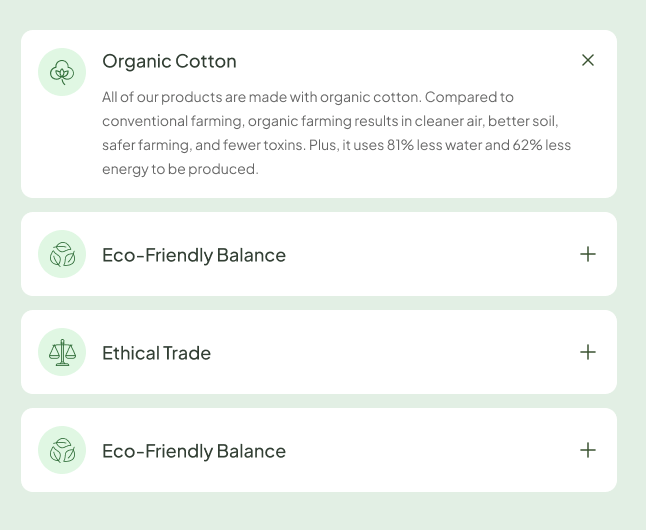Expand the last Eco-Friendly Balance plus icon
The height and width of the screenshot is (530, 646).
[588, 450]
